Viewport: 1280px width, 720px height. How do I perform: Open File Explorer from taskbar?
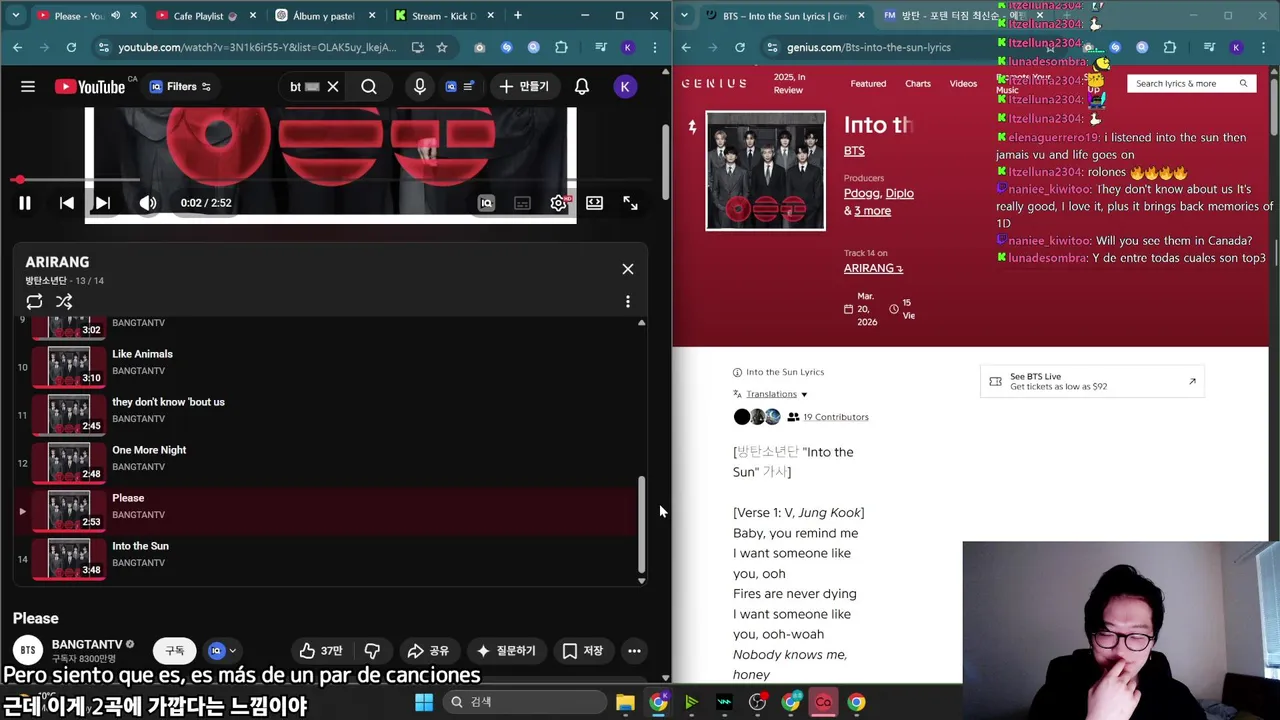(x=625, y=702)
